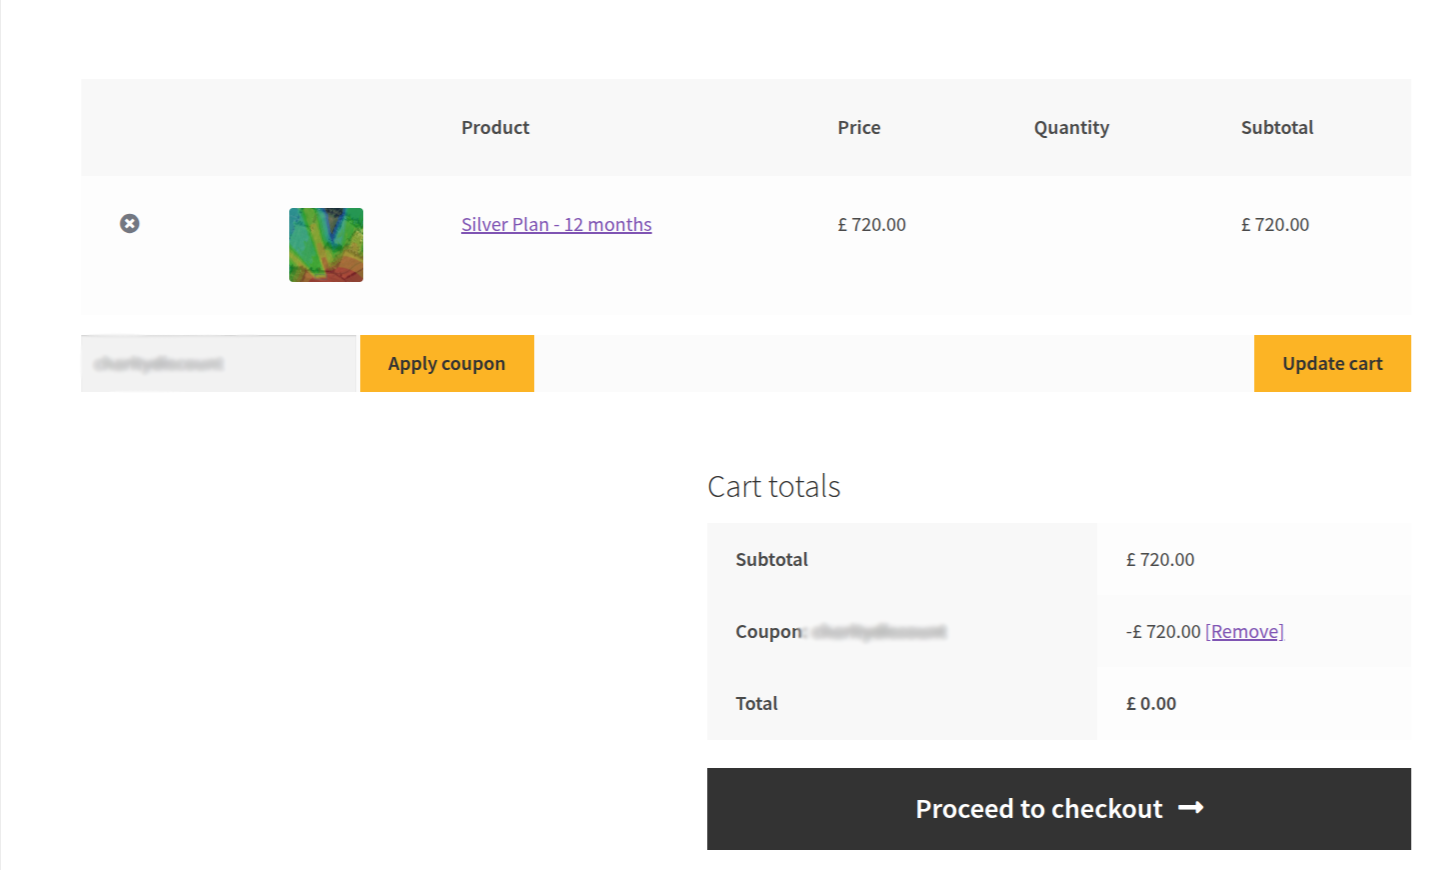Click the Subtotal label in Cart totals
1435x870 pixels.
pyautogui.click(x=772, y=560)
